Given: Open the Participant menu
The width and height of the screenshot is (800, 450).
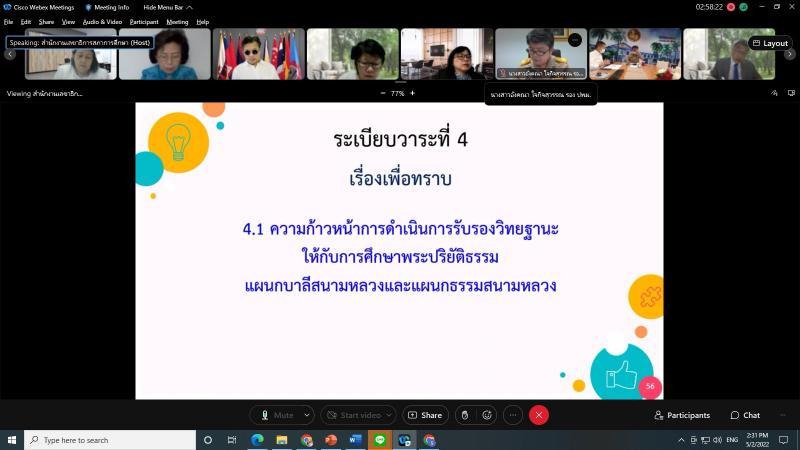Looking at the screenshot, I should [x=144, y=22].
